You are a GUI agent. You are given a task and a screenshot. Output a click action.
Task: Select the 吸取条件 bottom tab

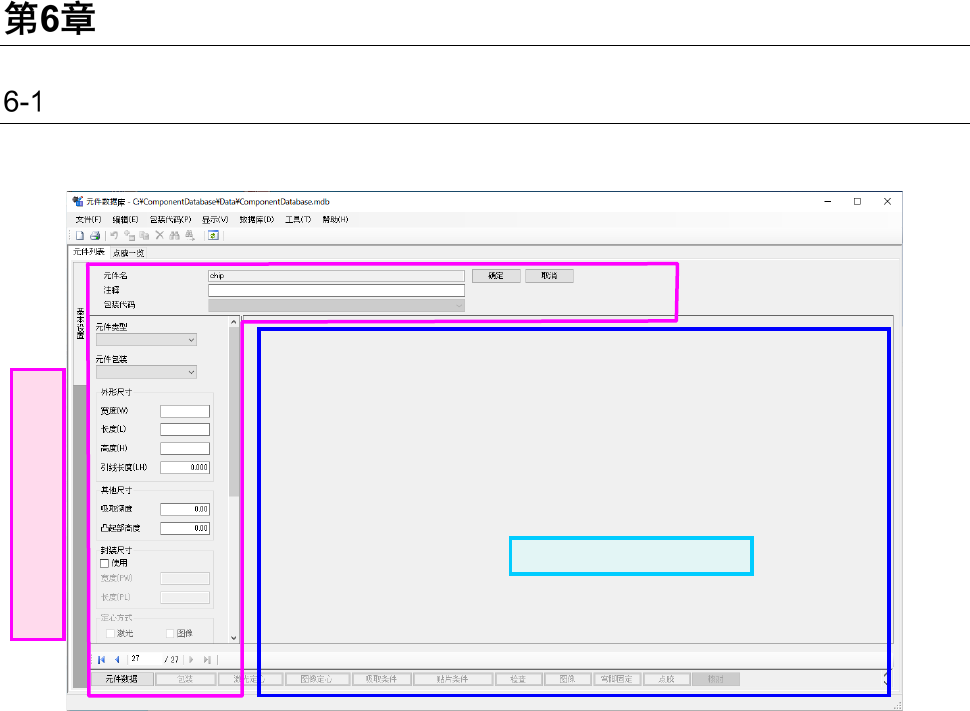[381, 679]
